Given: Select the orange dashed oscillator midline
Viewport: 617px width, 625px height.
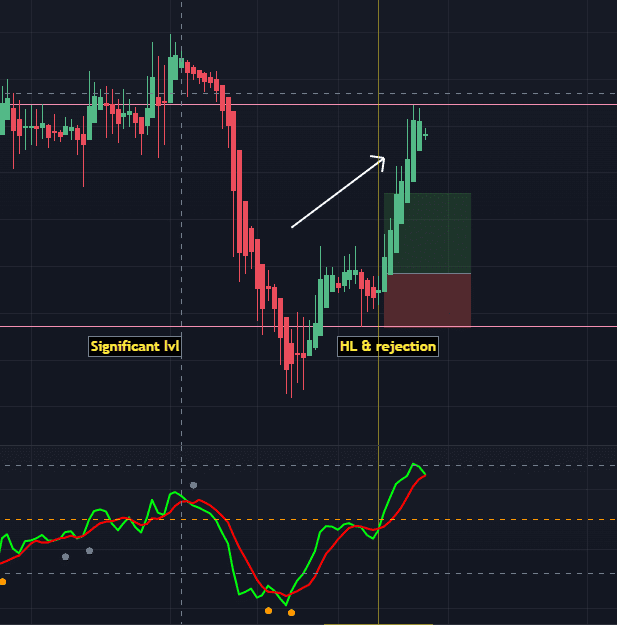Looking at the screenshot, I should [308, 520].
